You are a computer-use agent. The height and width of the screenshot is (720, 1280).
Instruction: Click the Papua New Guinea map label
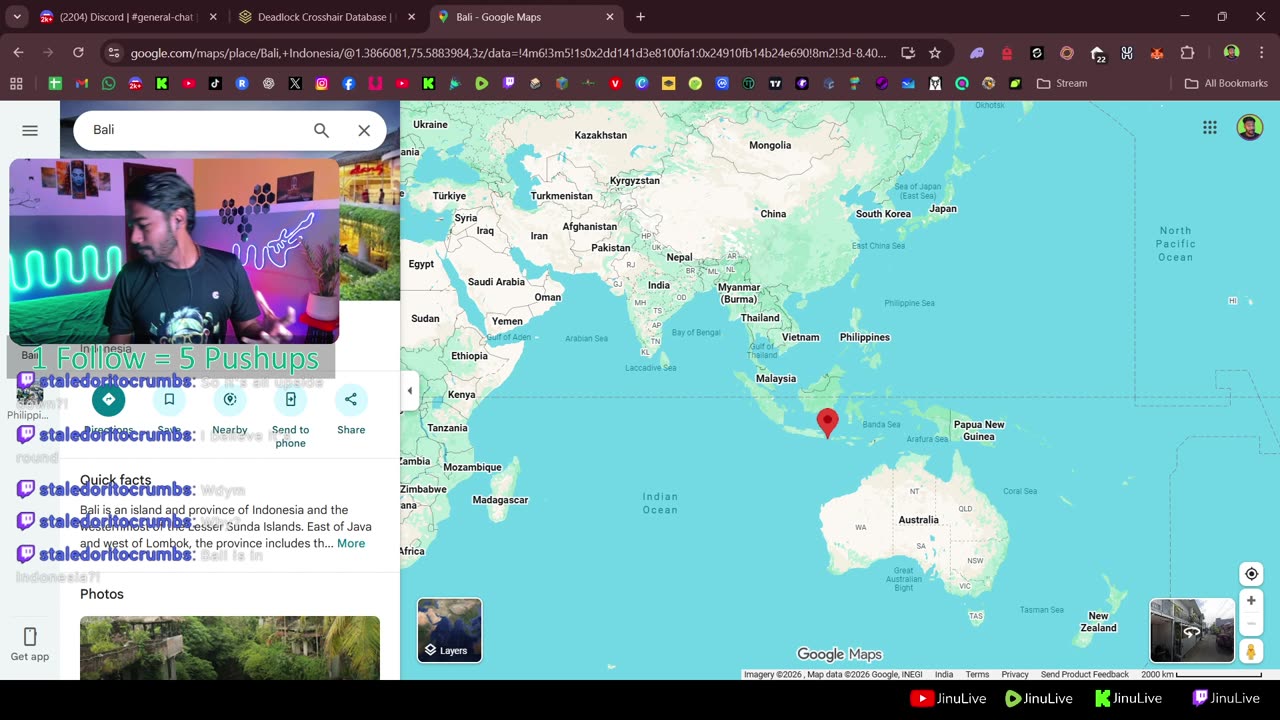(979, 430)
